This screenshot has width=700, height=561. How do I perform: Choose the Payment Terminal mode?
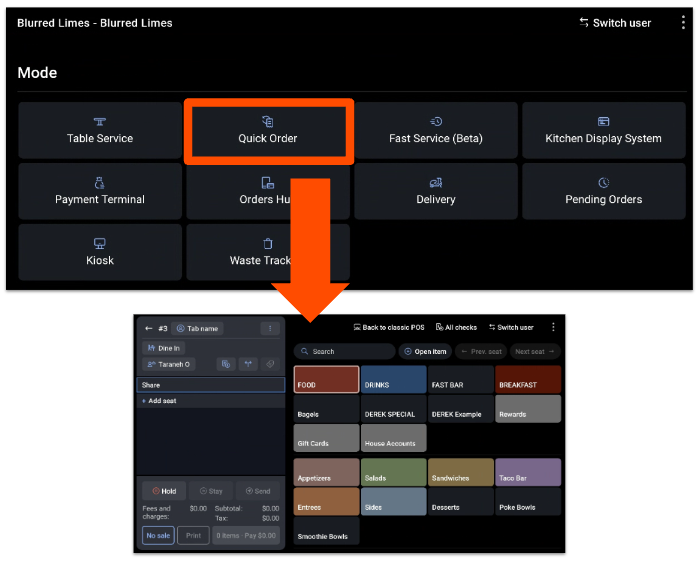point(100,191)
